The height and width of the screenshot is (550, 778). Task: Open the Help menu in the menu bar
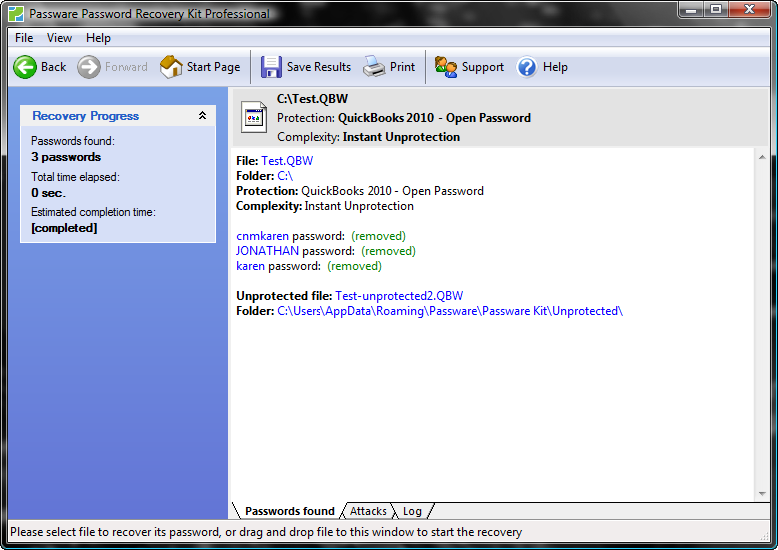pos(98,38)
